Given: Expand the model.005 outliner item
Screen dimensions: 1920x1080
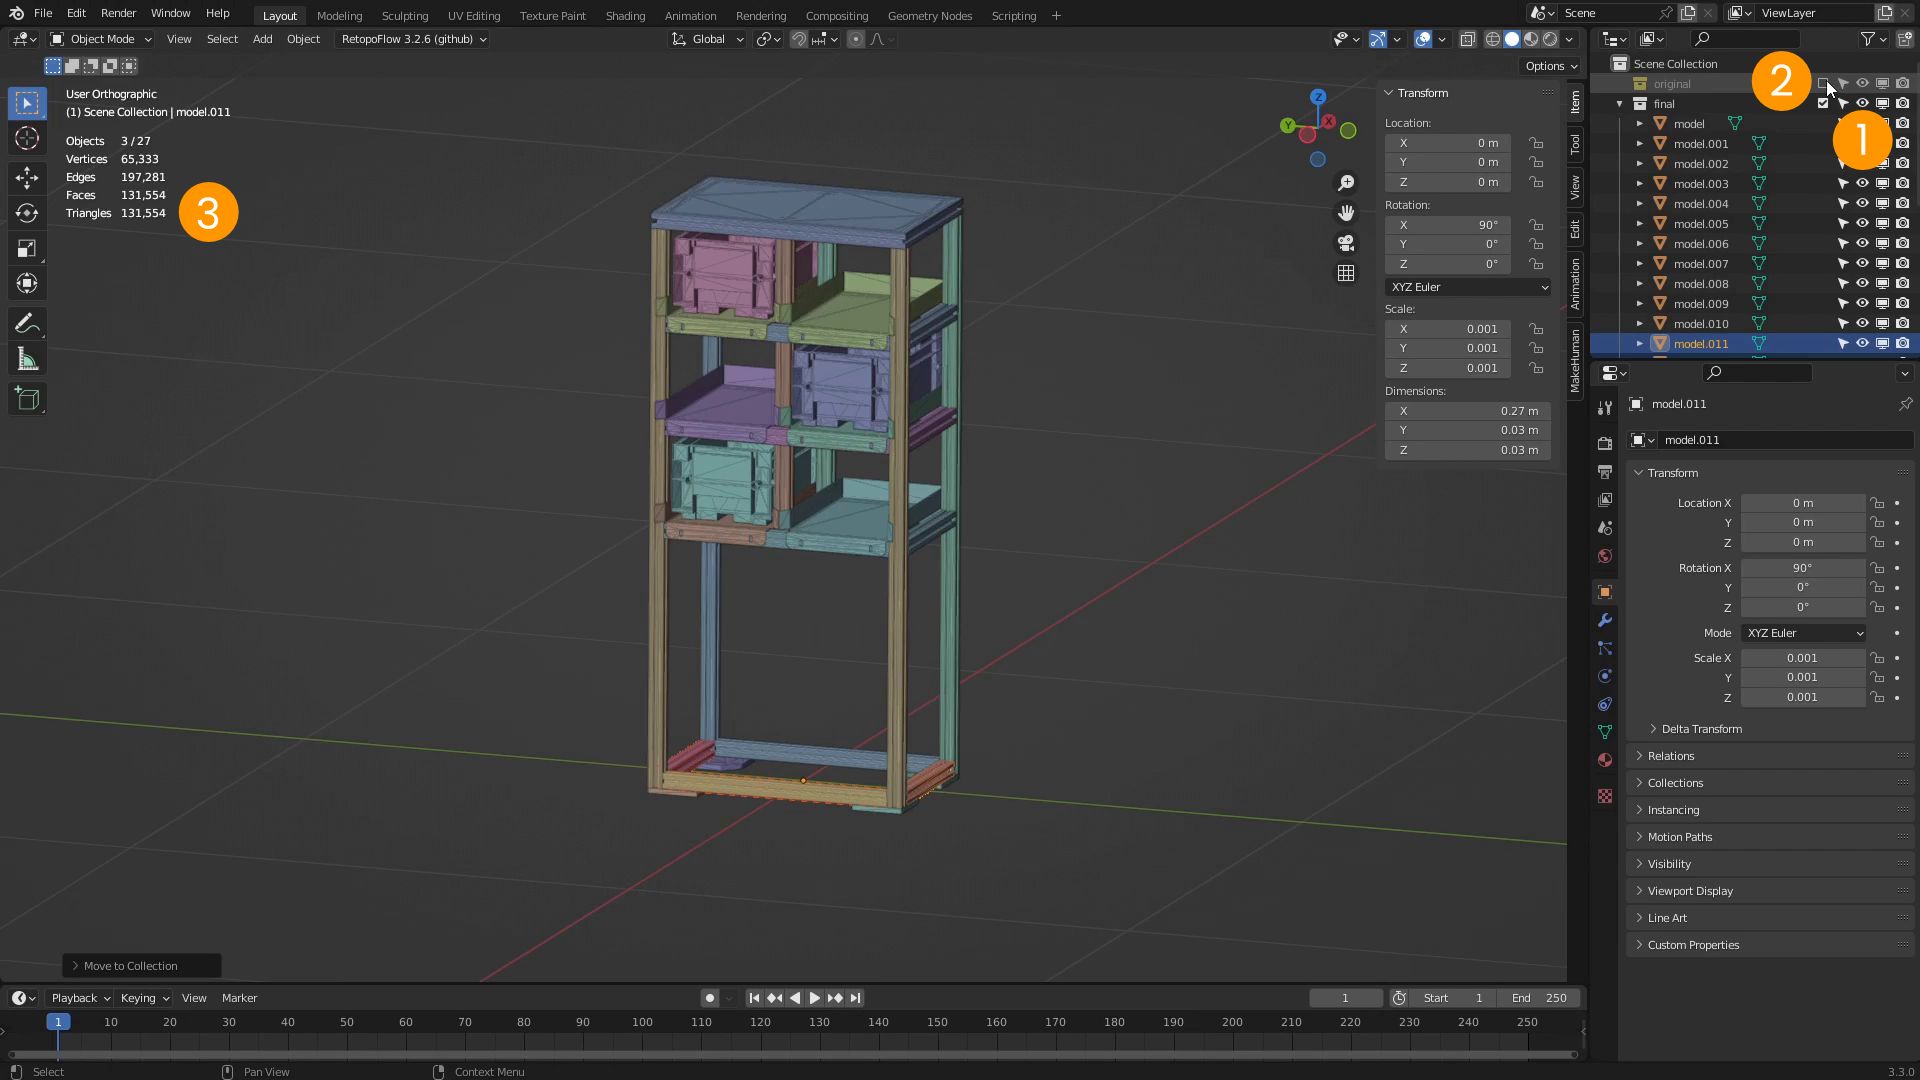Looking at the screenshot, I should [1640, 223].
